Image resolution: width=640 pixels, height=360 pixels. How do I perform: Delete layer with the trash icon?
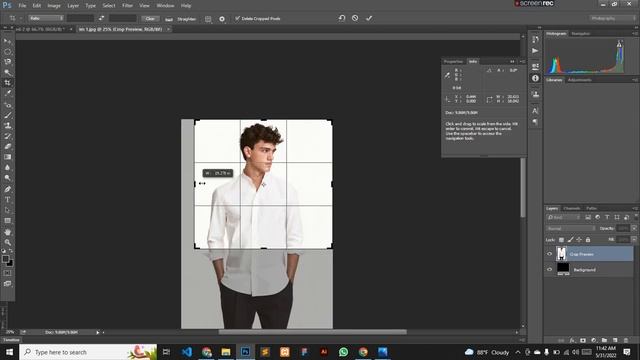[x=626, y=340]
